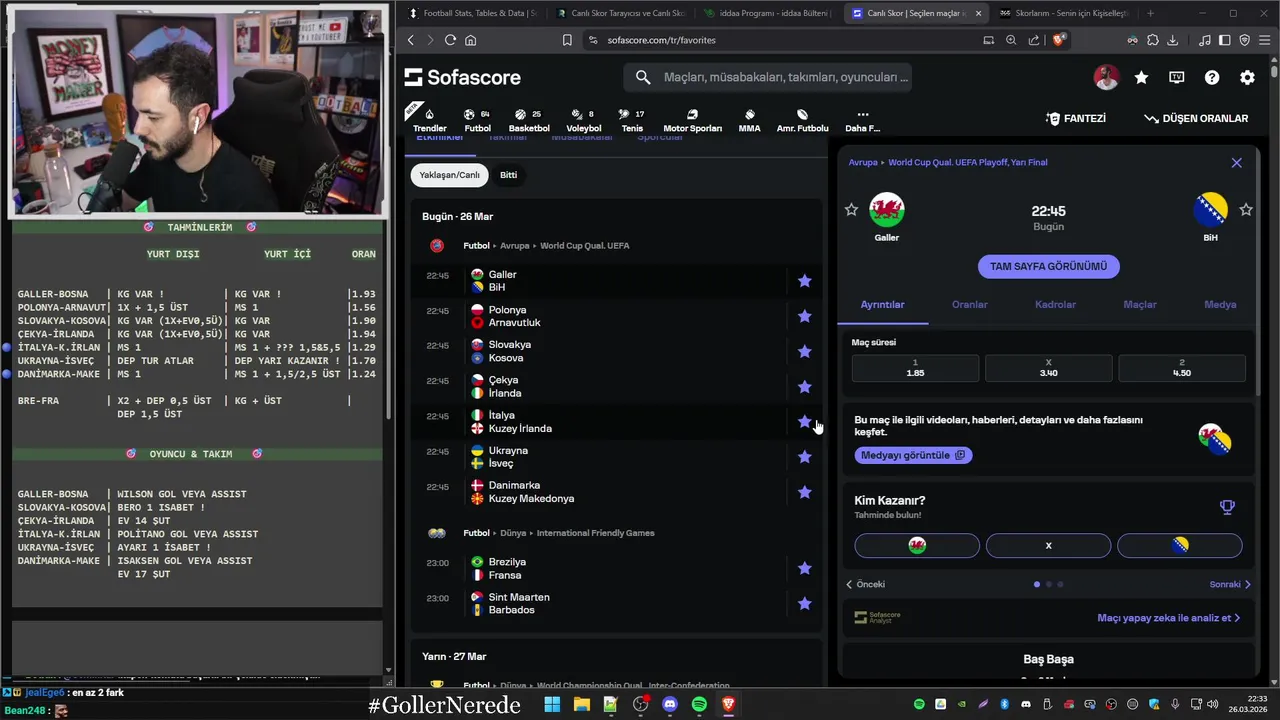Click Medyayı görüntüle button

(912, 455)
